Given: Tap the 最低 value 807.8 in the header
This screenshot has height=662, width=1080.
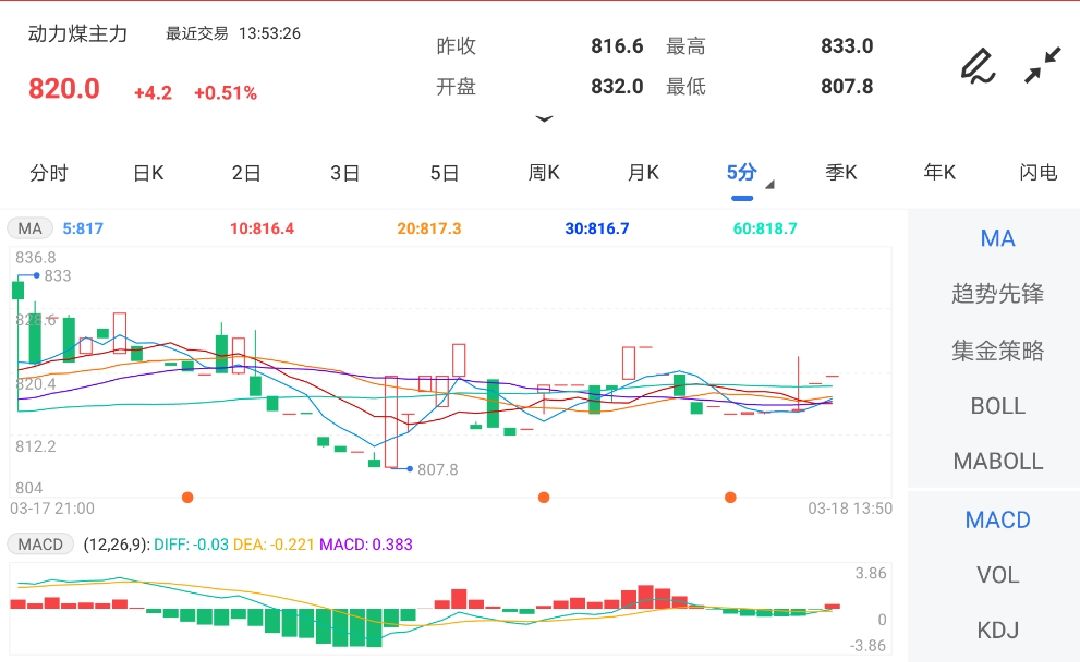Looking at the screenshot, I should pos(847,86).
